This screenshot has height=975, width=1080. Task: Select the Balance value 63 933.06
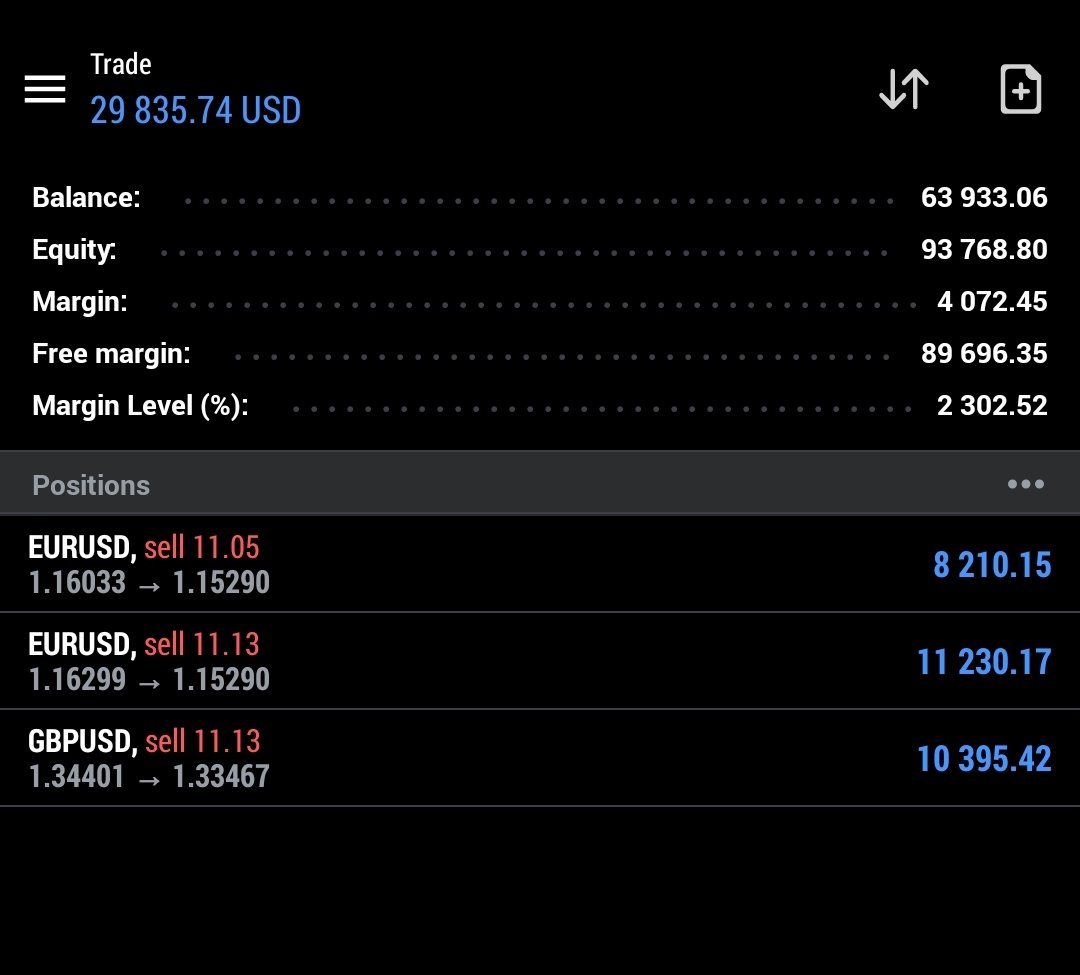pyautogui.click(x=984, y=198)
